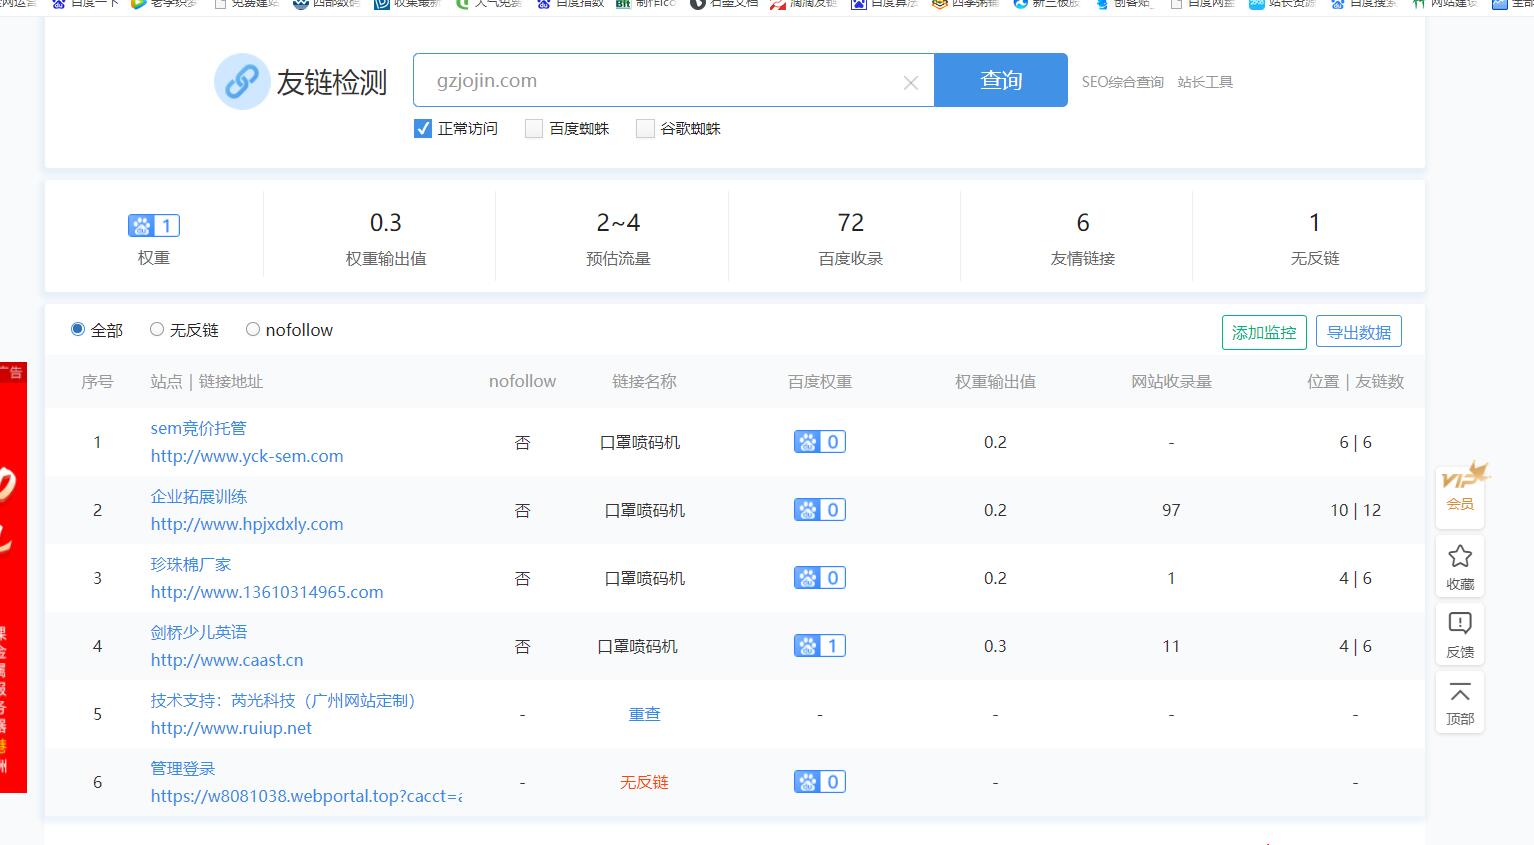1534x845 pixels.
Task: Click the 序号 column header
Action: (97, 381)
